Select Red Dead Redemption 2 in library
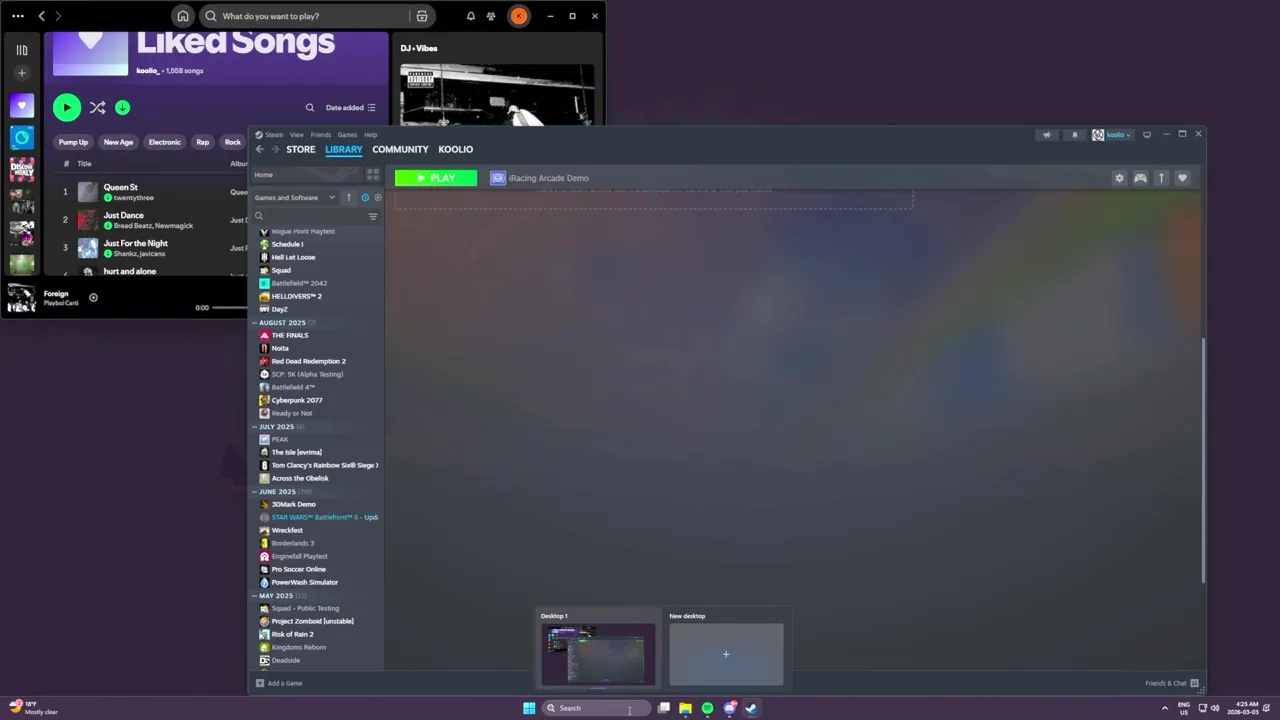The image size is (1280, 720). (308, 361)
